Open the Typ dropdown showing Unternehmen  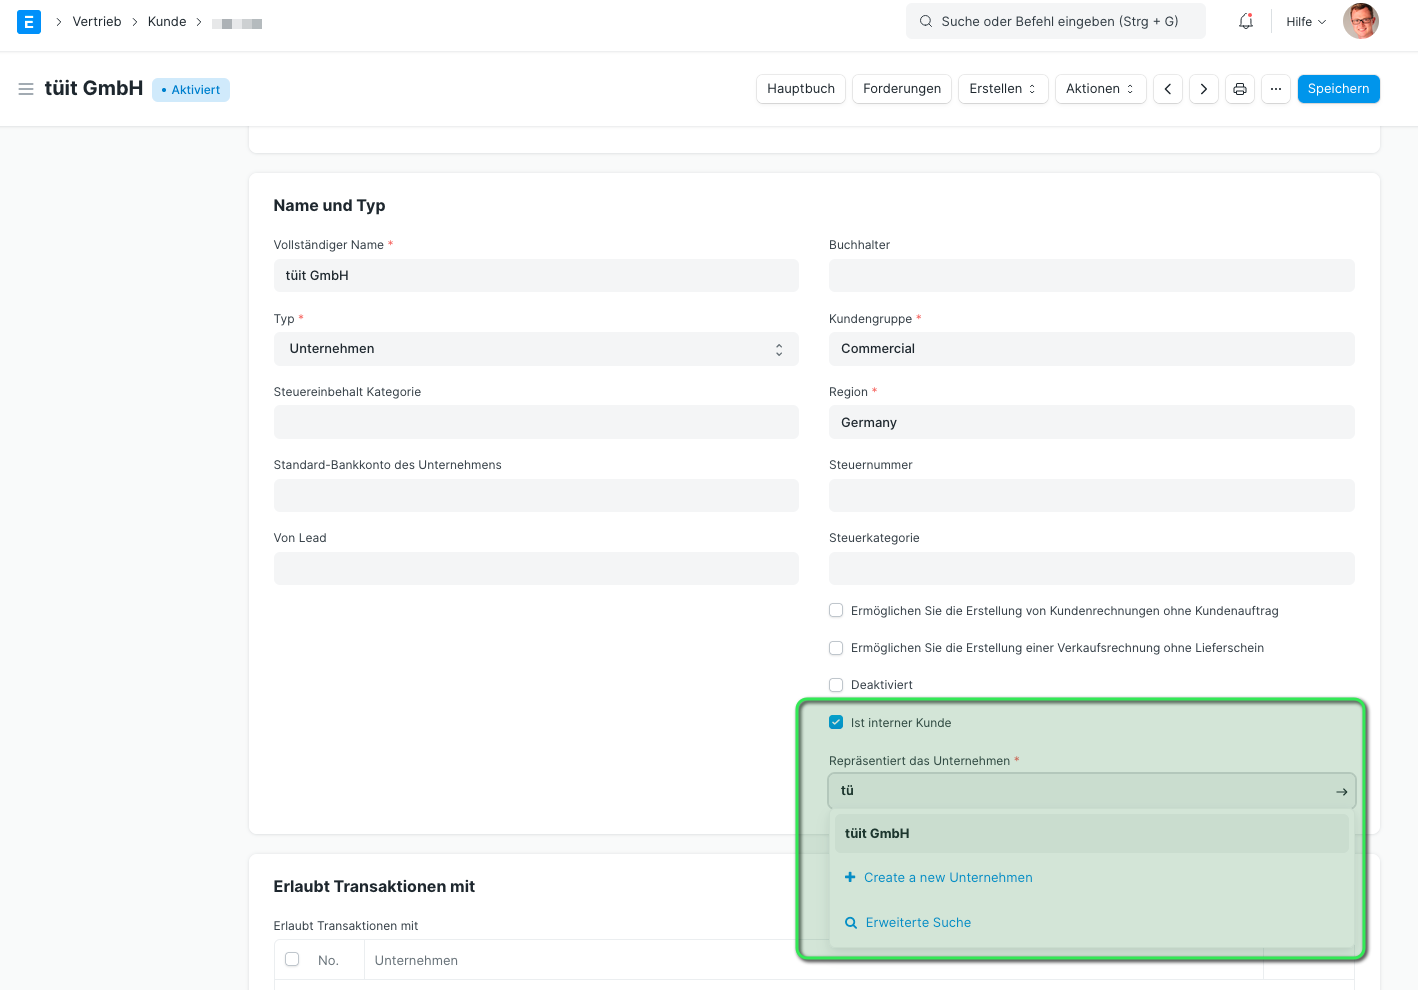coord(536,349)
